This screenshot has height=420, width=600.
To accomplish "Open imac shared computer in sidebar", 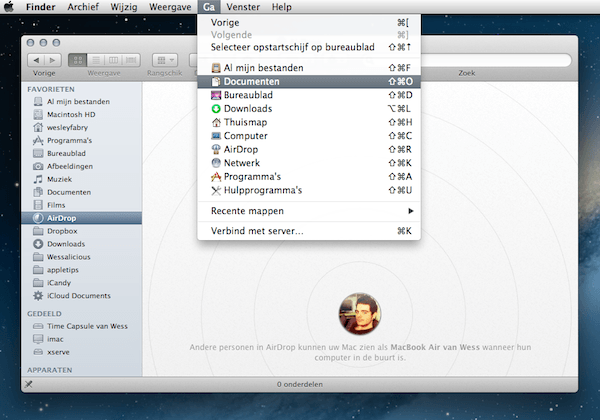I will coord(82,339).
